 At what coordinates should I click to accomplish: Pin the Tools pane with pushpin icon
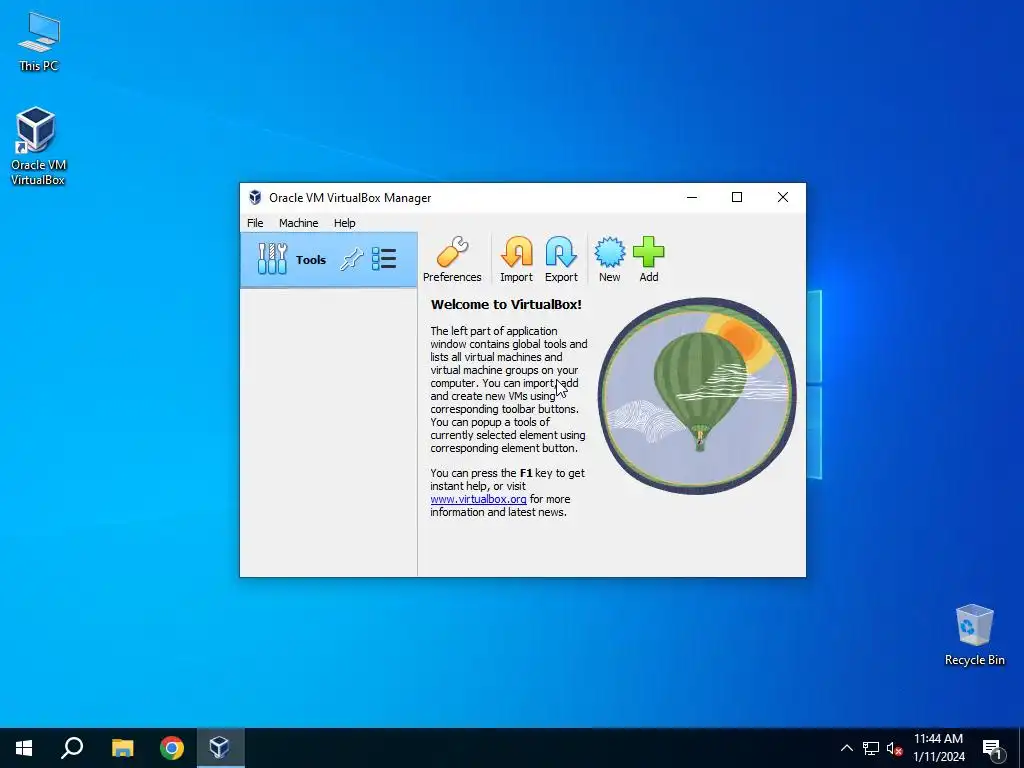351,259
